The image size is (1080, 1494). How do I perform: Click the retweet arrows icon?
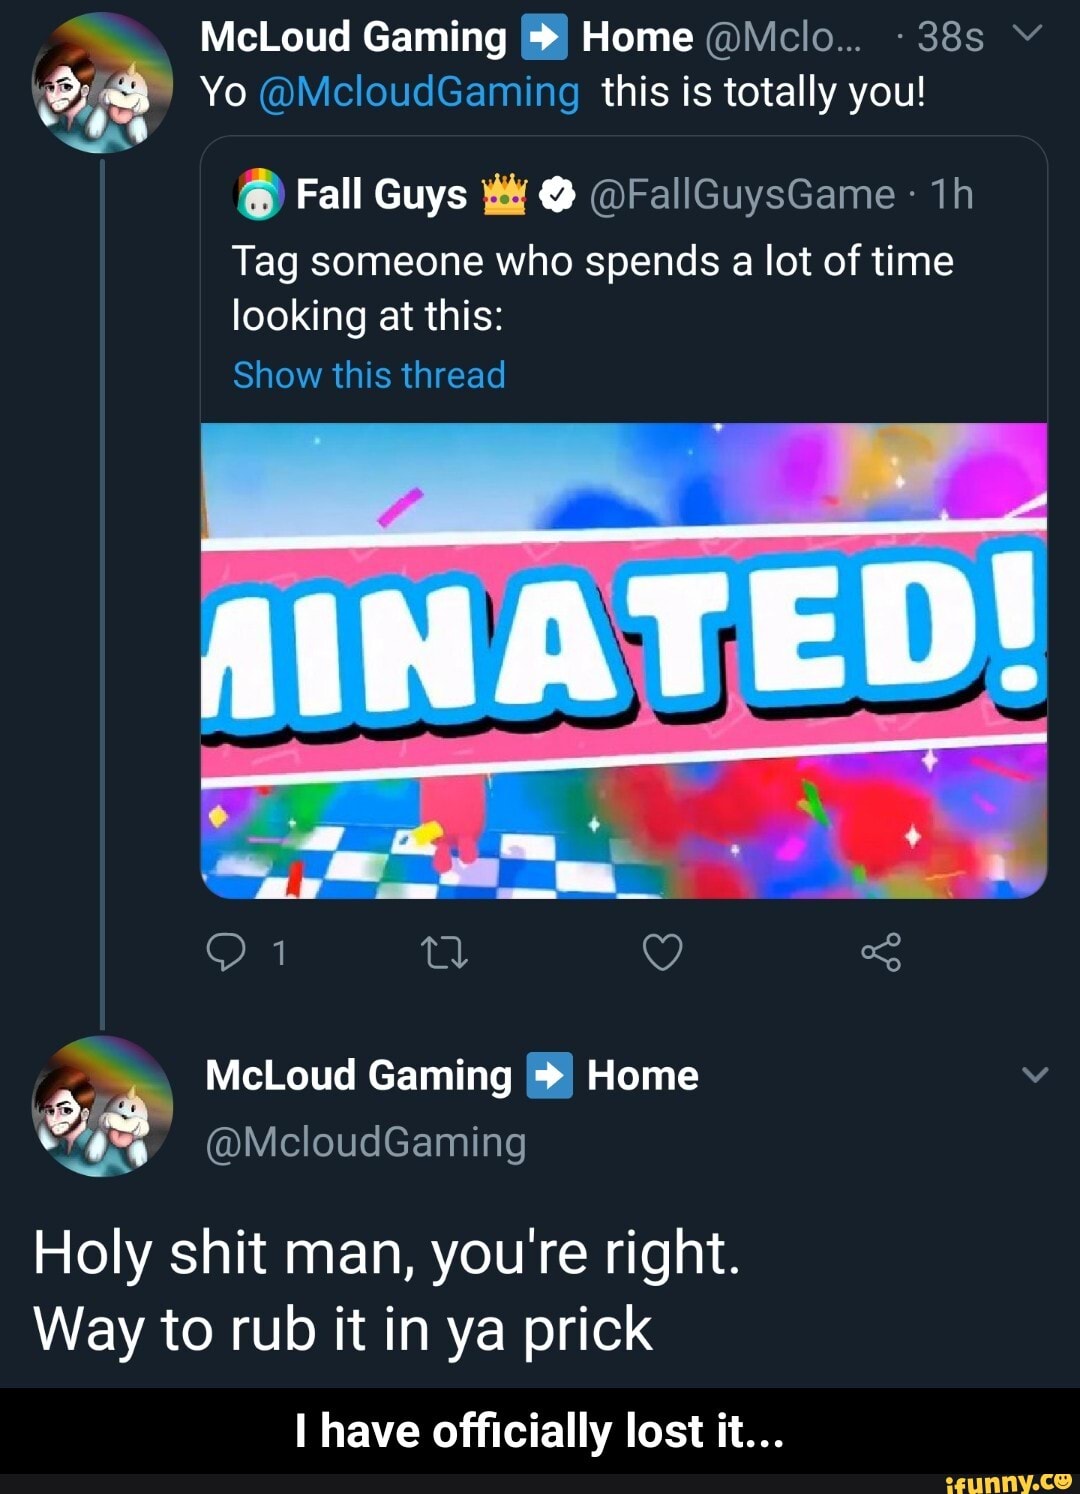click(445, 952)
